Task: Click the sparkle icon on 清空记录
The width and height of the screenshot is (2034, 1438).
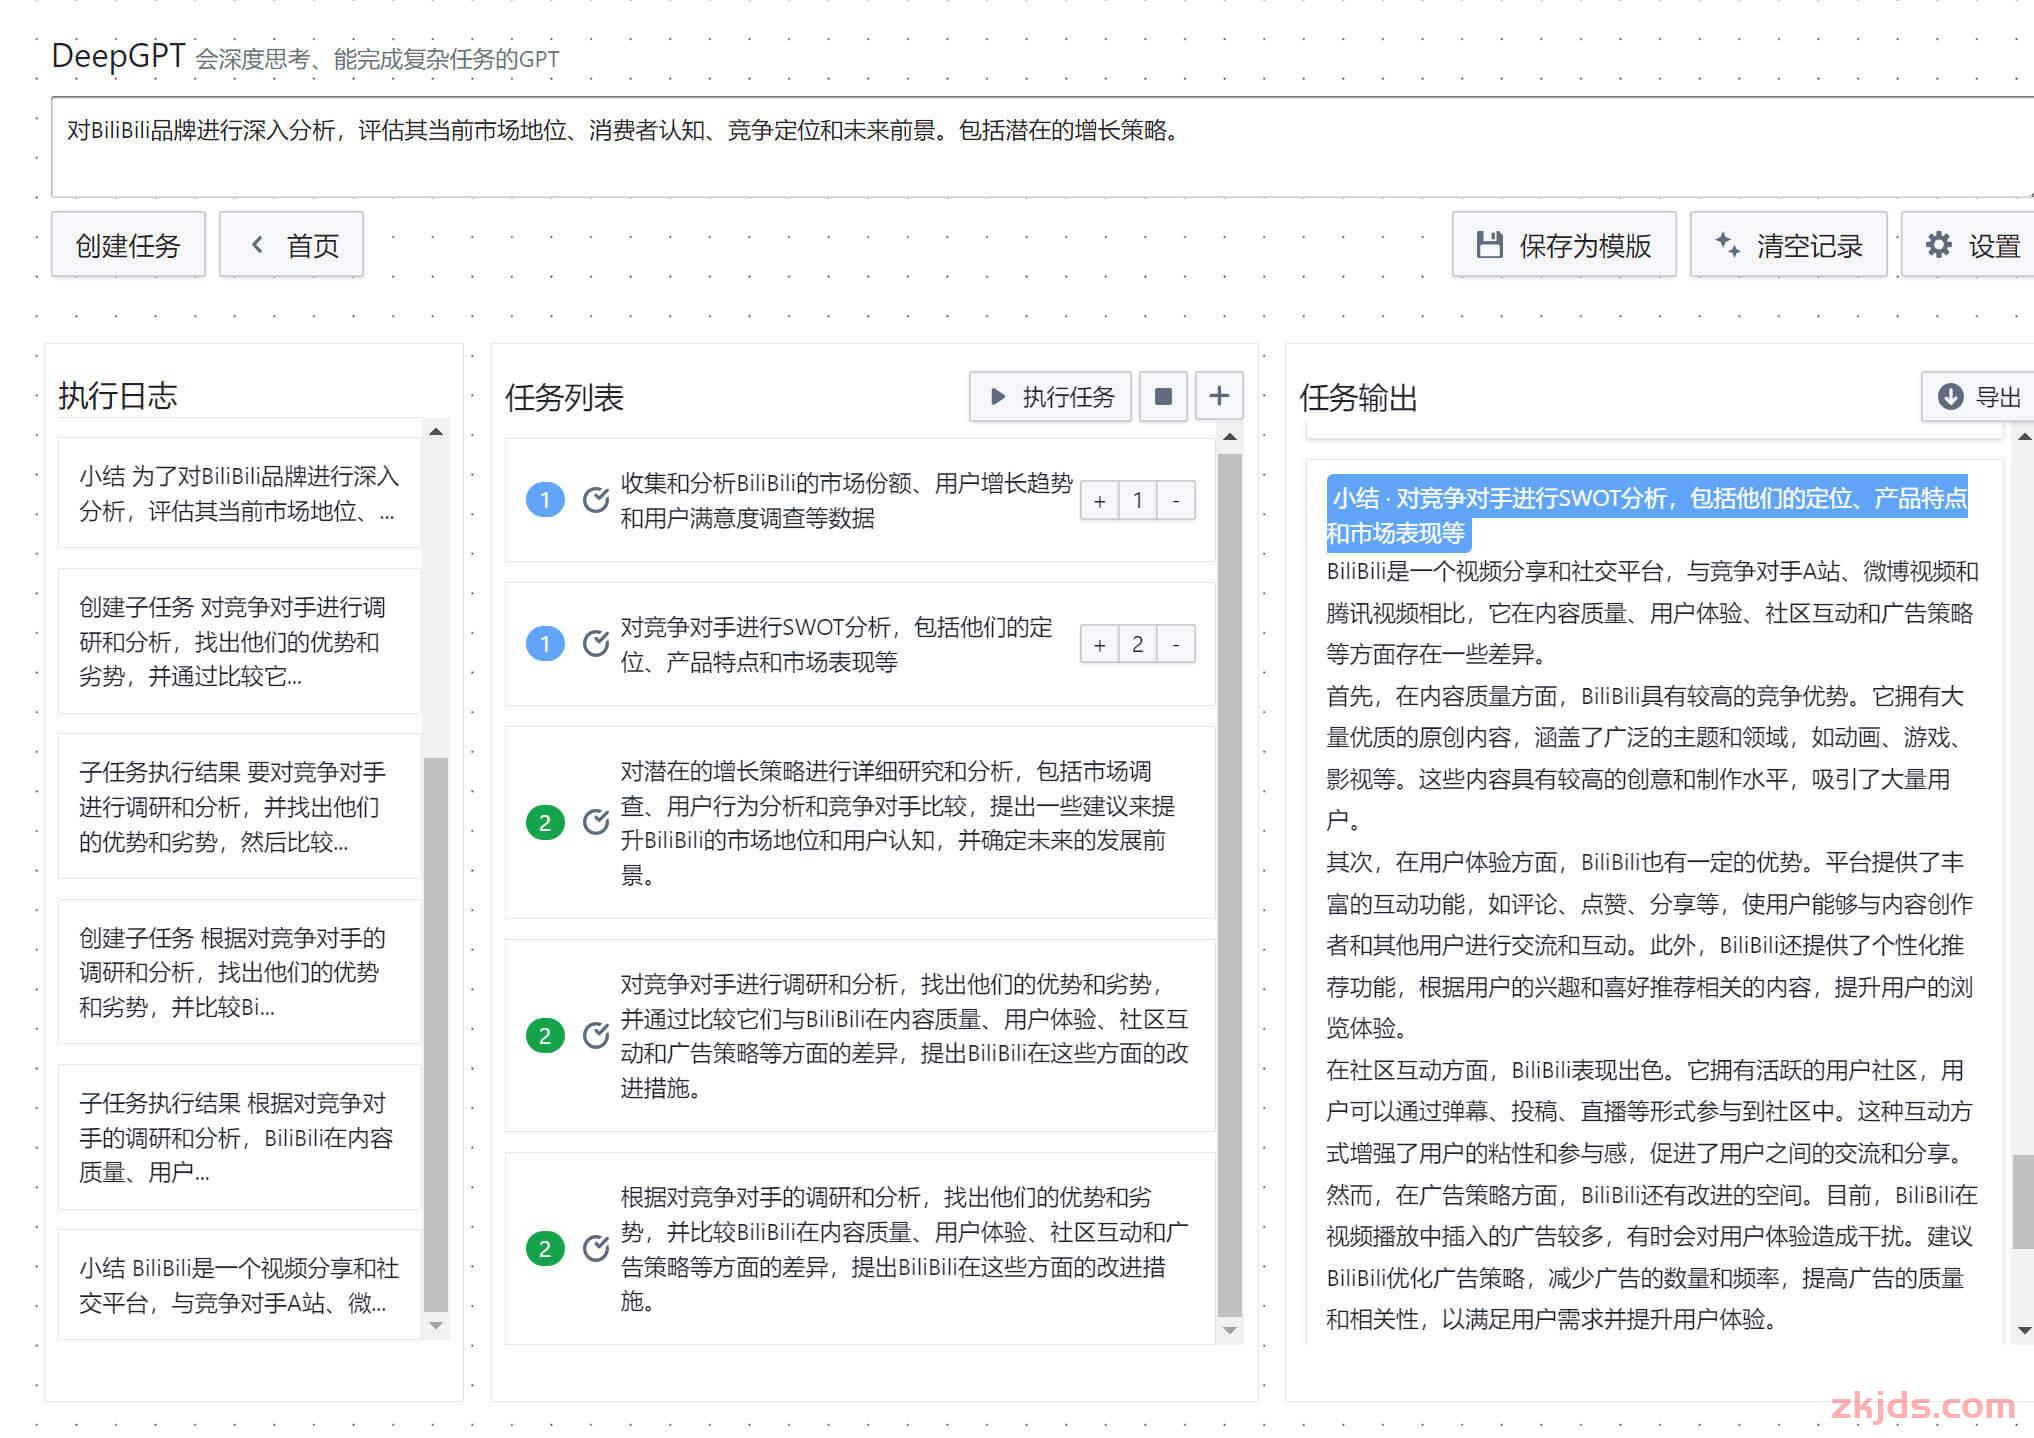Action: tap(1727, 245)
